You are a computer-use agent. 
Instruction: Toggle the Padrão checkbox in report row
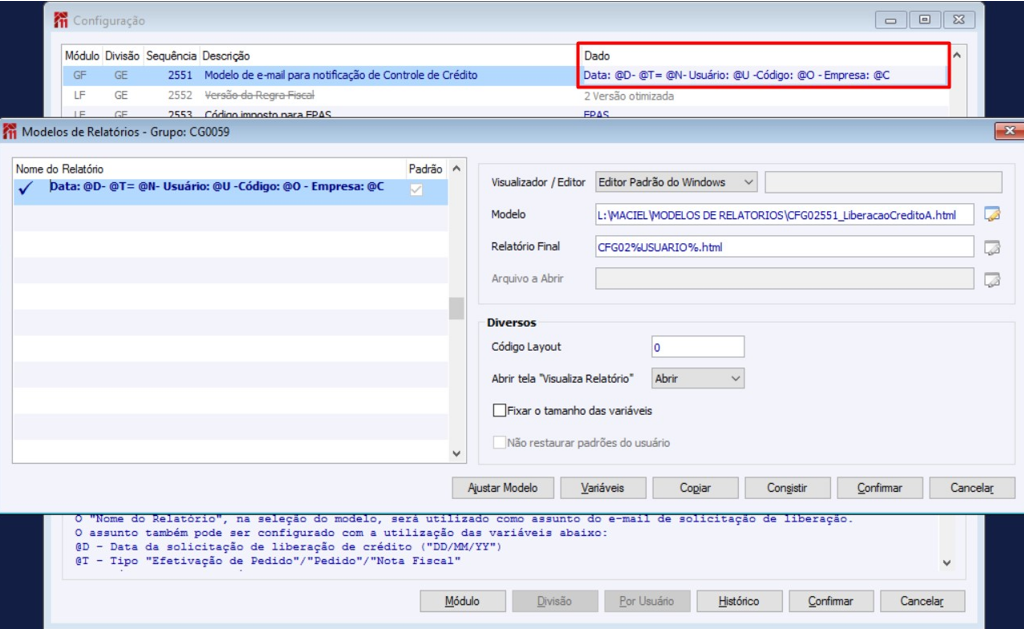pyautogui.click(x=416, y=189)
